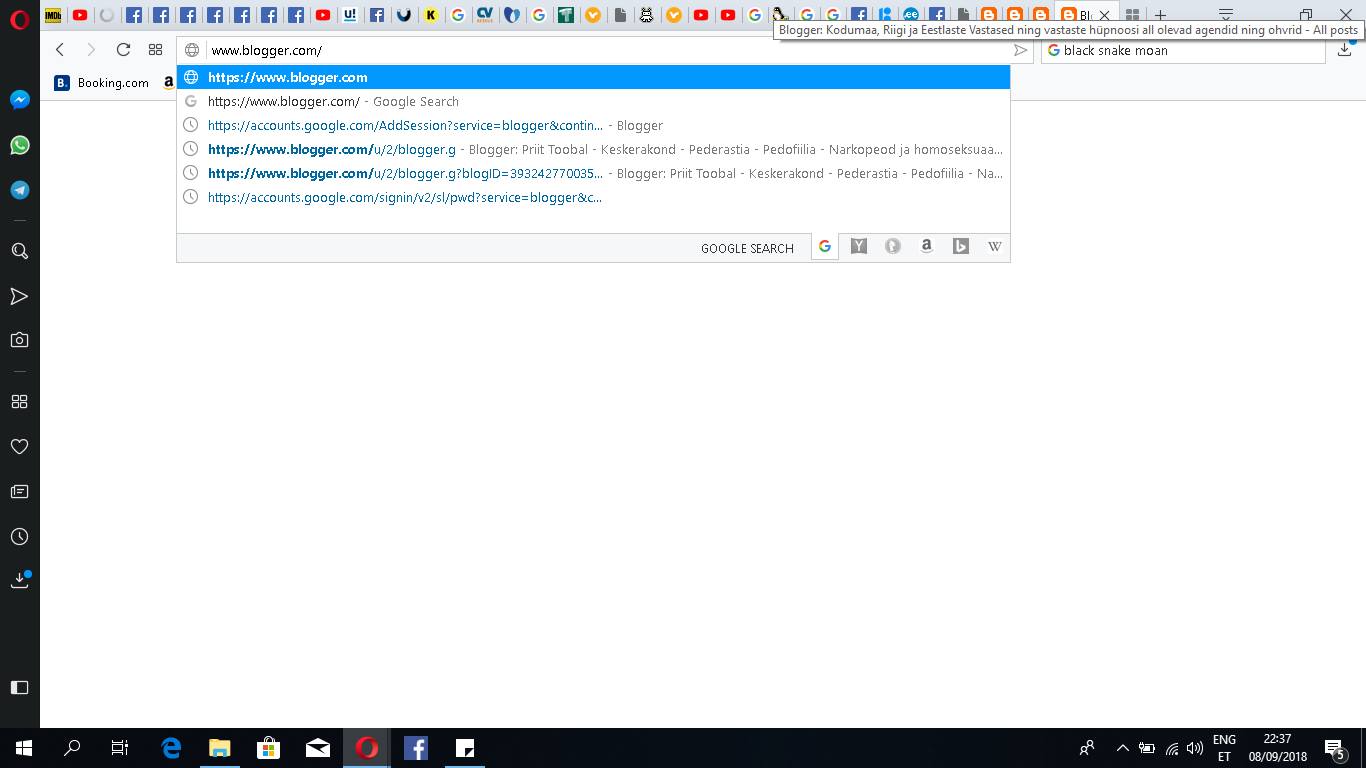The image size is (1366, 768).
Task: Open the start page grid button
Action: [x=155, y=50]
